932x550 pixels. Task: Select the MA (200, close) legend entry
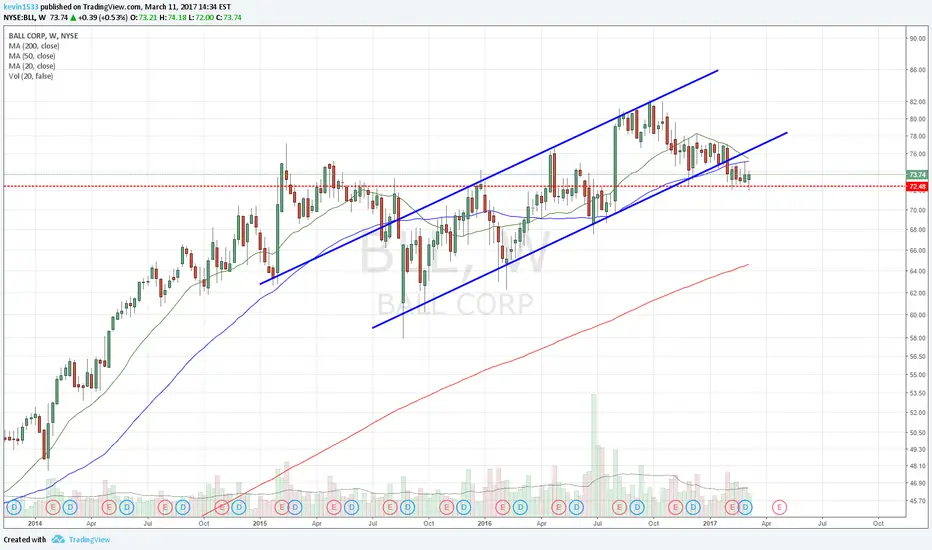tap(34, 46)
